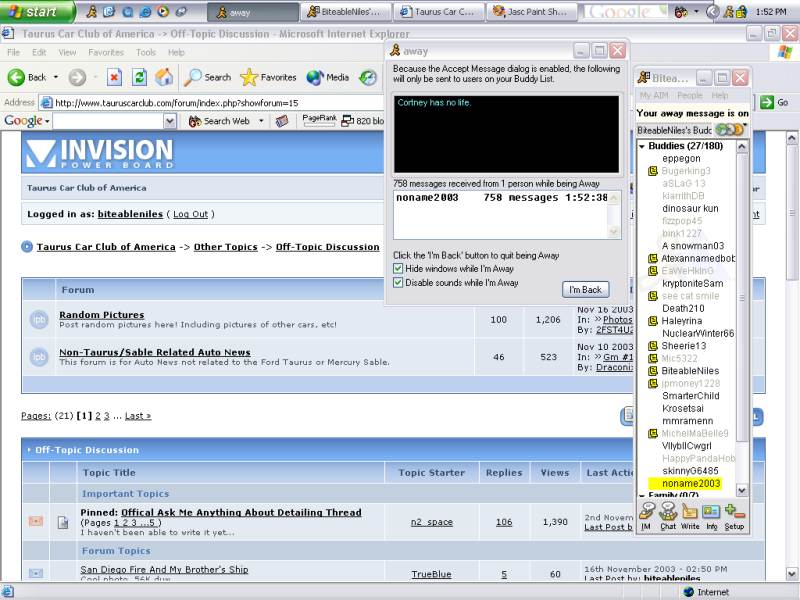Open AIM Setup button
800x600 pixels.
[734, 517]
